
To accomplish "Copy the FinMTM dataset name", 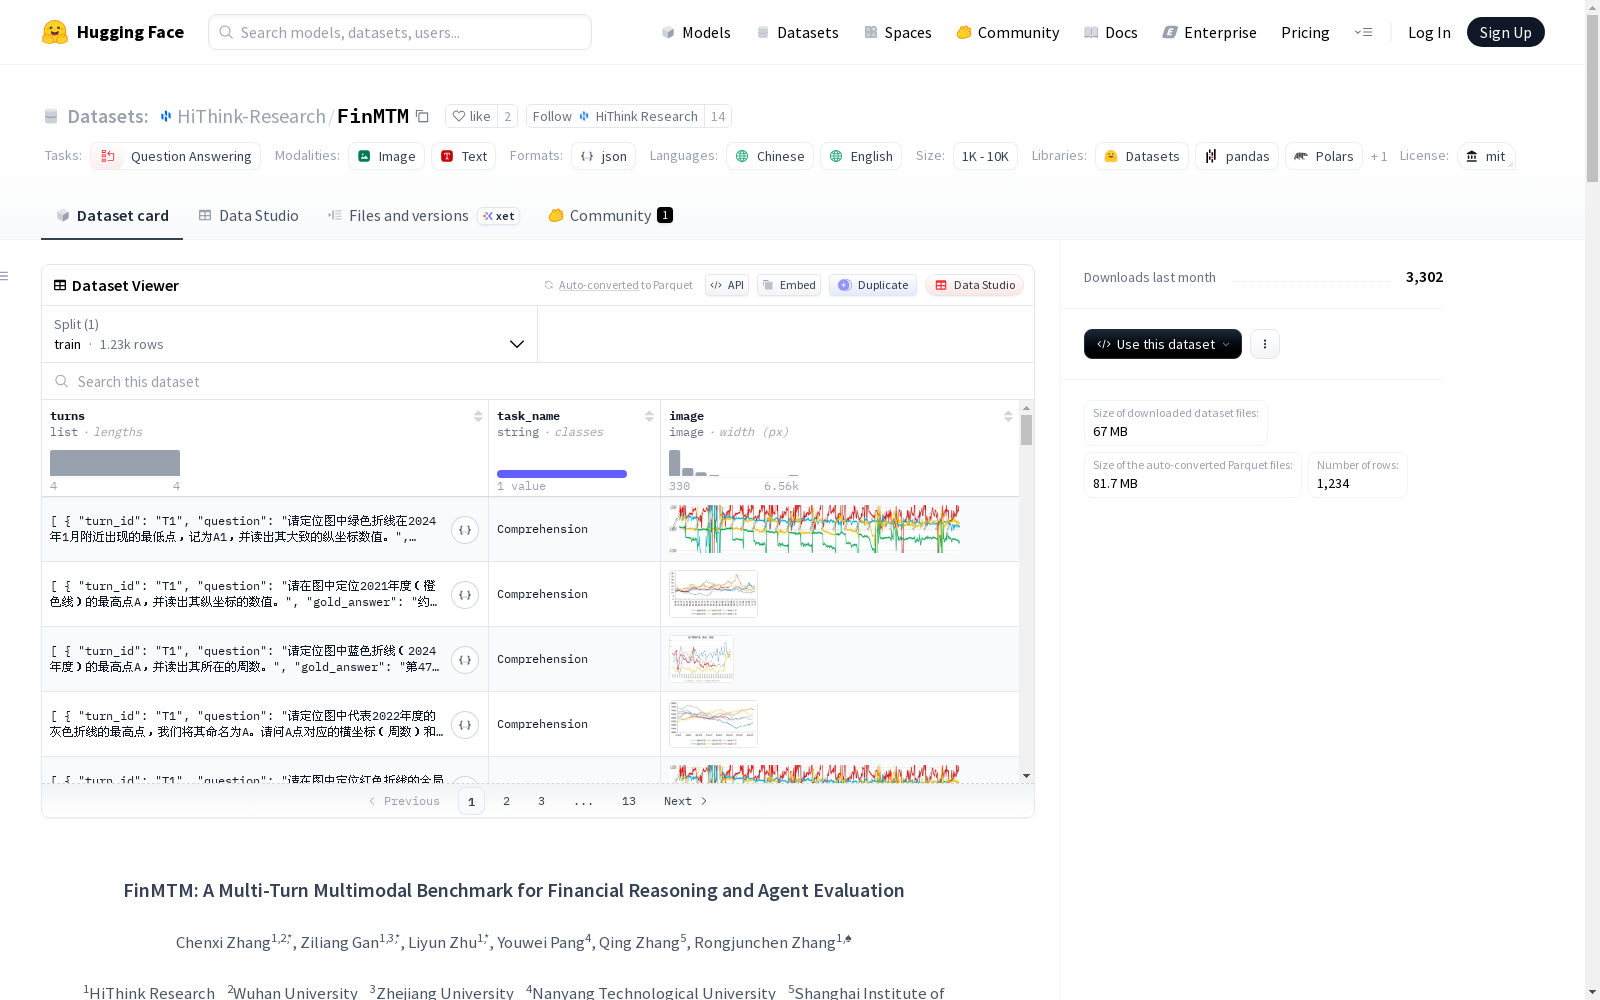I will click(422, 117).
